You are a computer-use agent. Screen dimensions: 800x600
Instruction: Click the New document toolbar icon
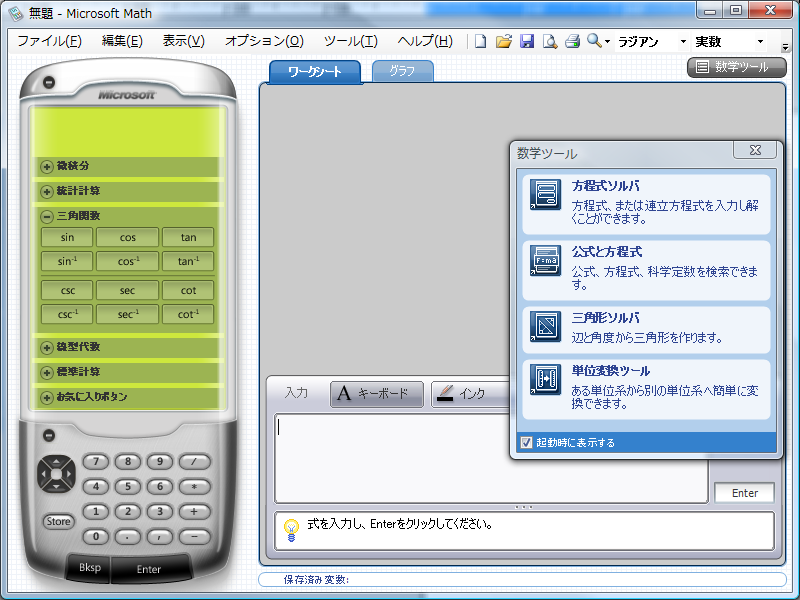pyautogui.click(x=480, y=41)
